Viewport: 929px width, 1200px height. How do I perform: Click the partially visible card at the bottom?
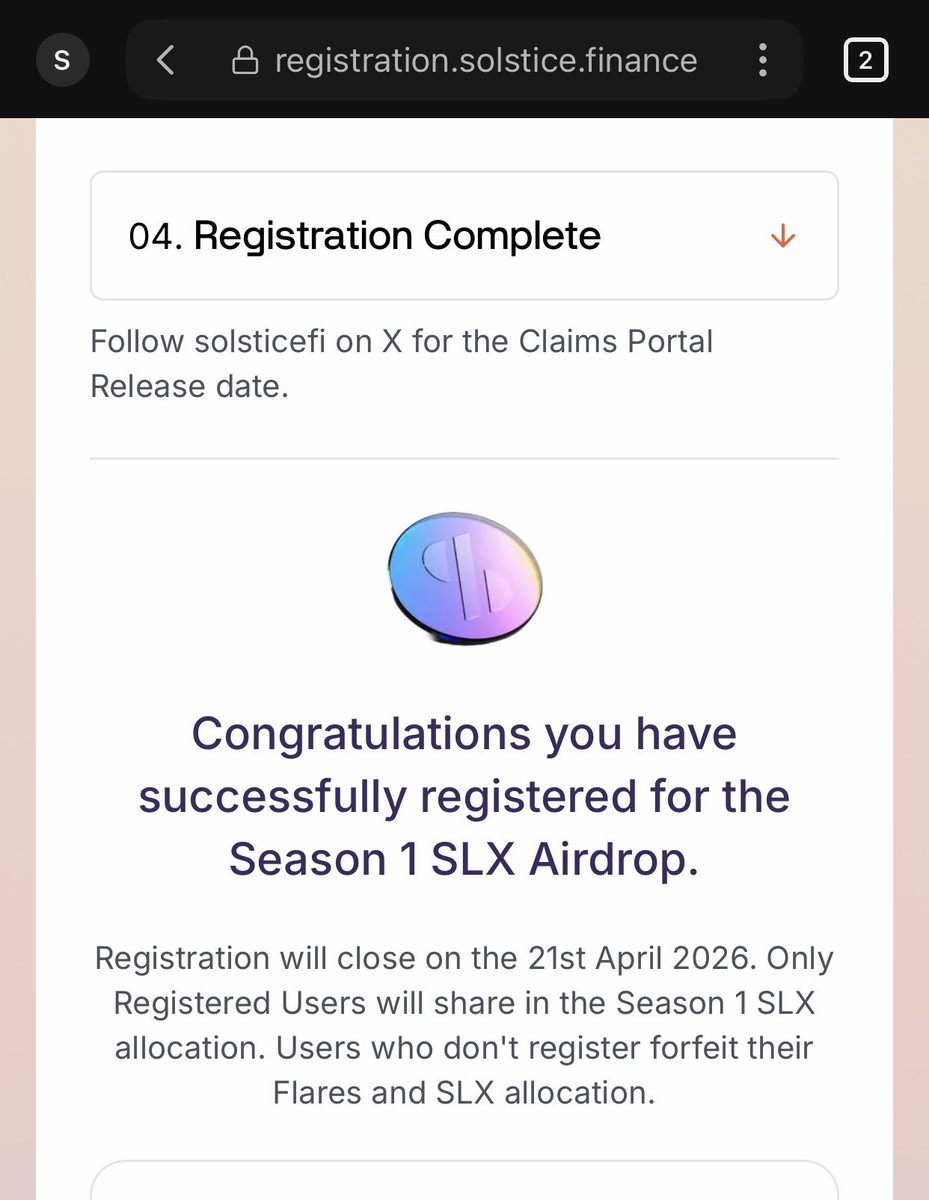point(464,1181)
